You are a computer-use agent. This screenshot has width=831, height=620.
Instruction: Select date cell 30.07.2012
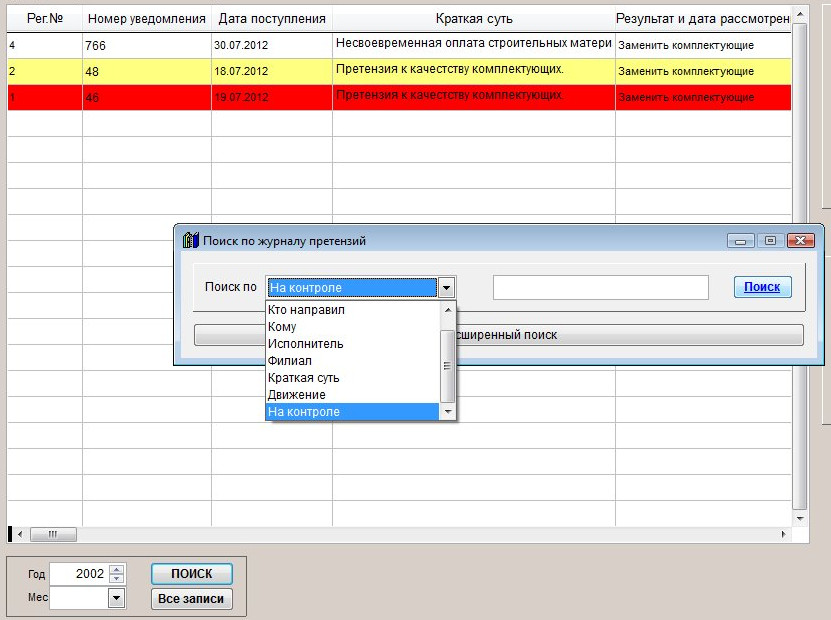click(272, 46)
